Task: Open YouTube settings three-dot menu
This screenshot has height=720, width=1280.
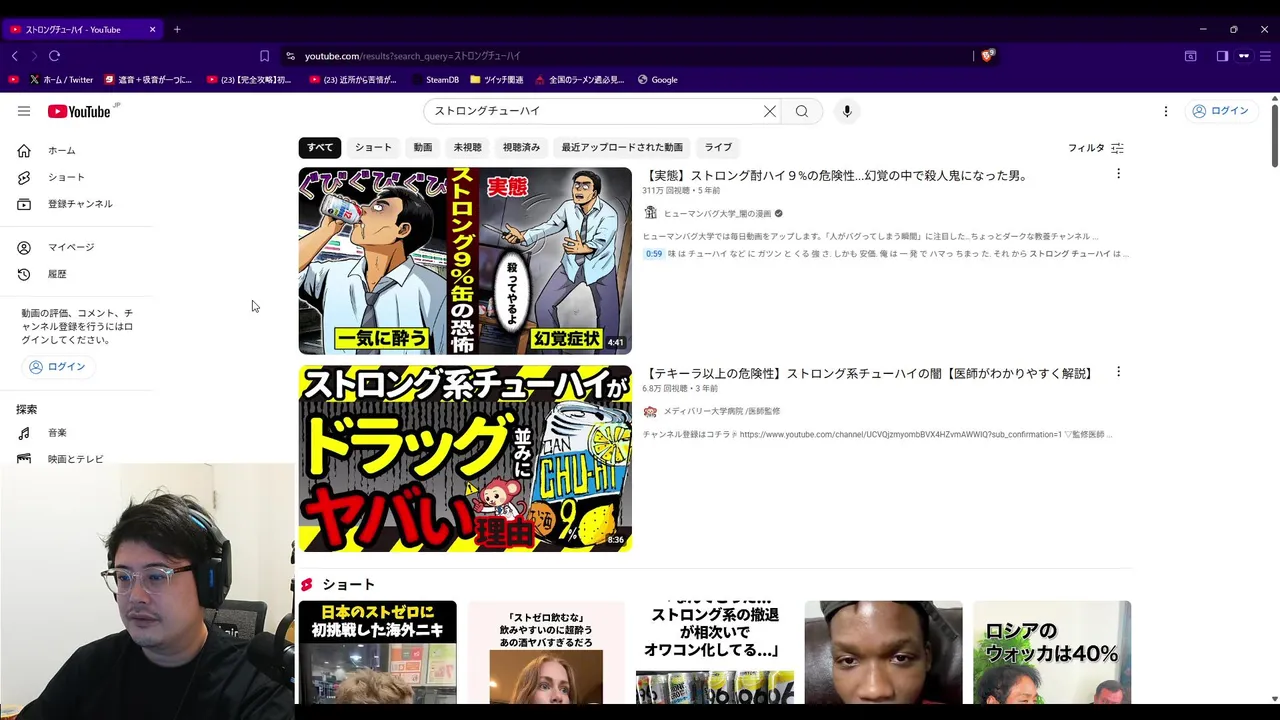Action: [x=1165, y=111]
